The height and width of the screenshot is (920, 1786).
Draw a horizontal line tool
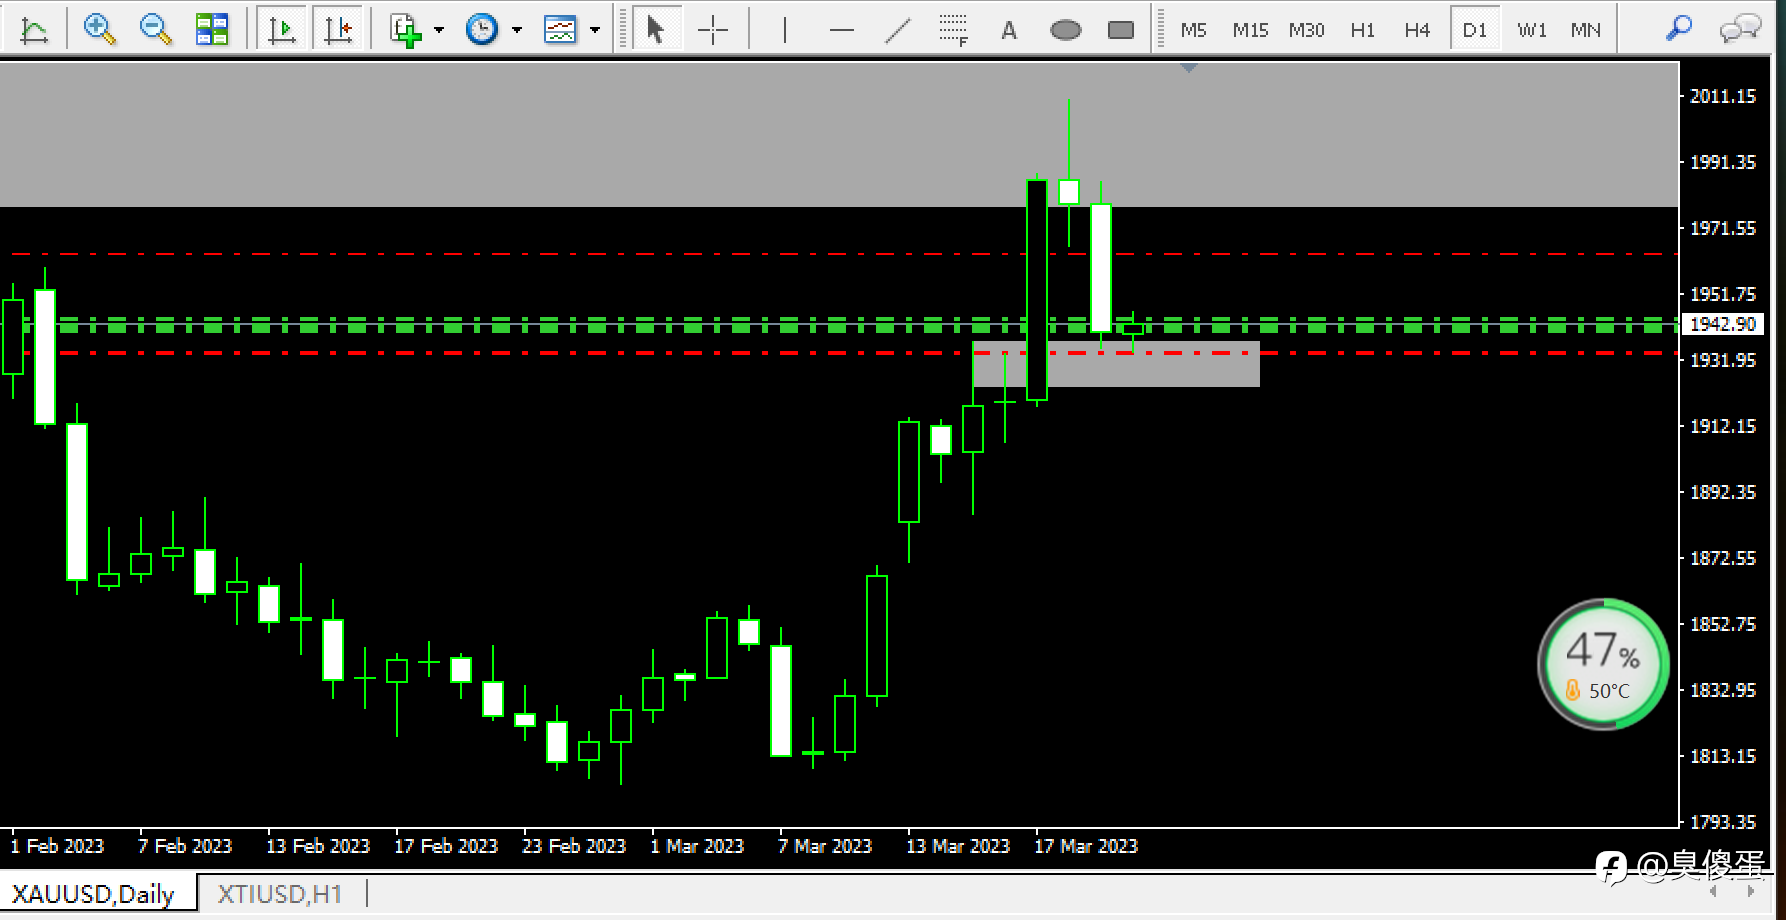pos(842,30)
